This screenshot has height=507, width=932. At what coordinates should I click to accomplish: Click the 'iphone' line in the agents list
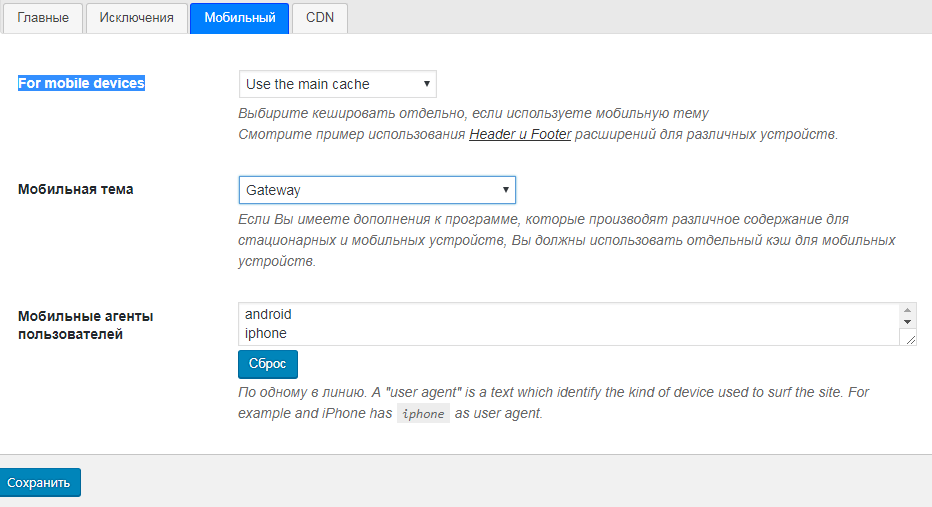pos(266,333)
